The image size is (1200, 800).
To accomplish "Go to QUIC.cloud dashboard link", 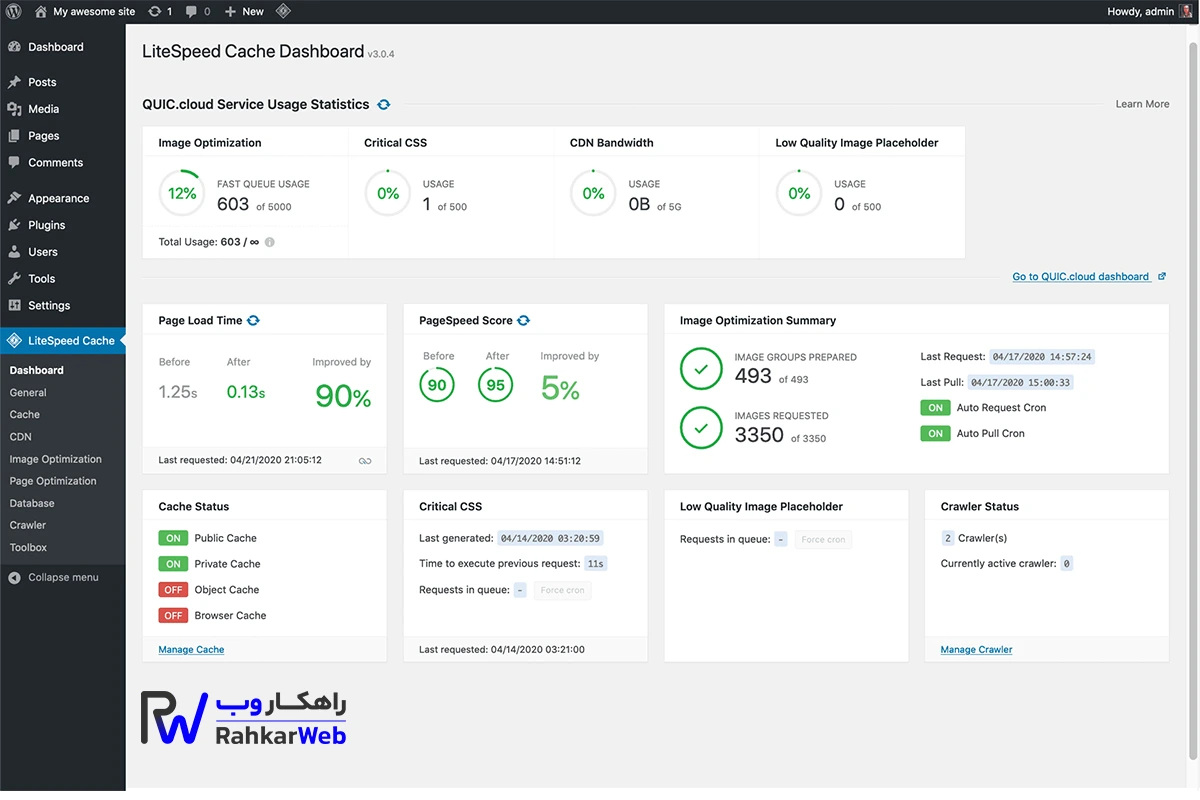I will coord(1080,277).
